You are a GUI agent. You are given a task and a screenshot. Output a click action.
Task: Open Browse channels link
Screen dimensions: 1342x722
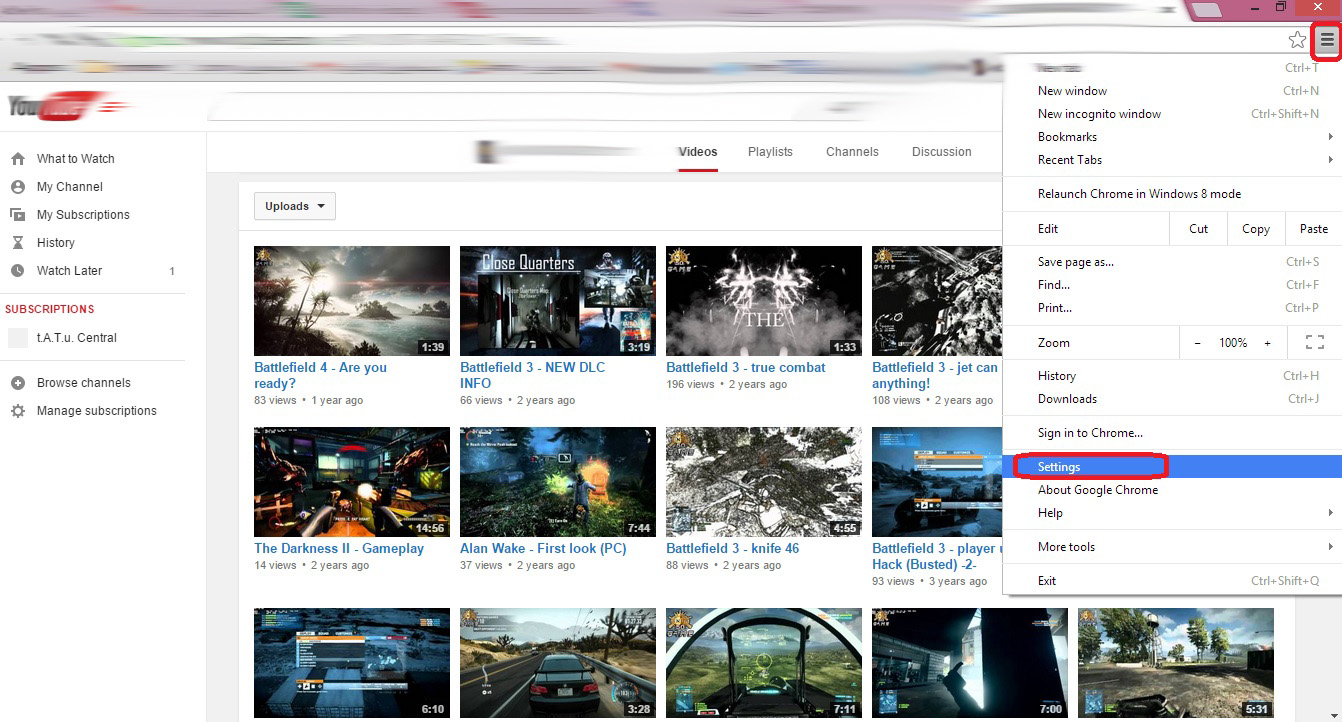(84, 383)
